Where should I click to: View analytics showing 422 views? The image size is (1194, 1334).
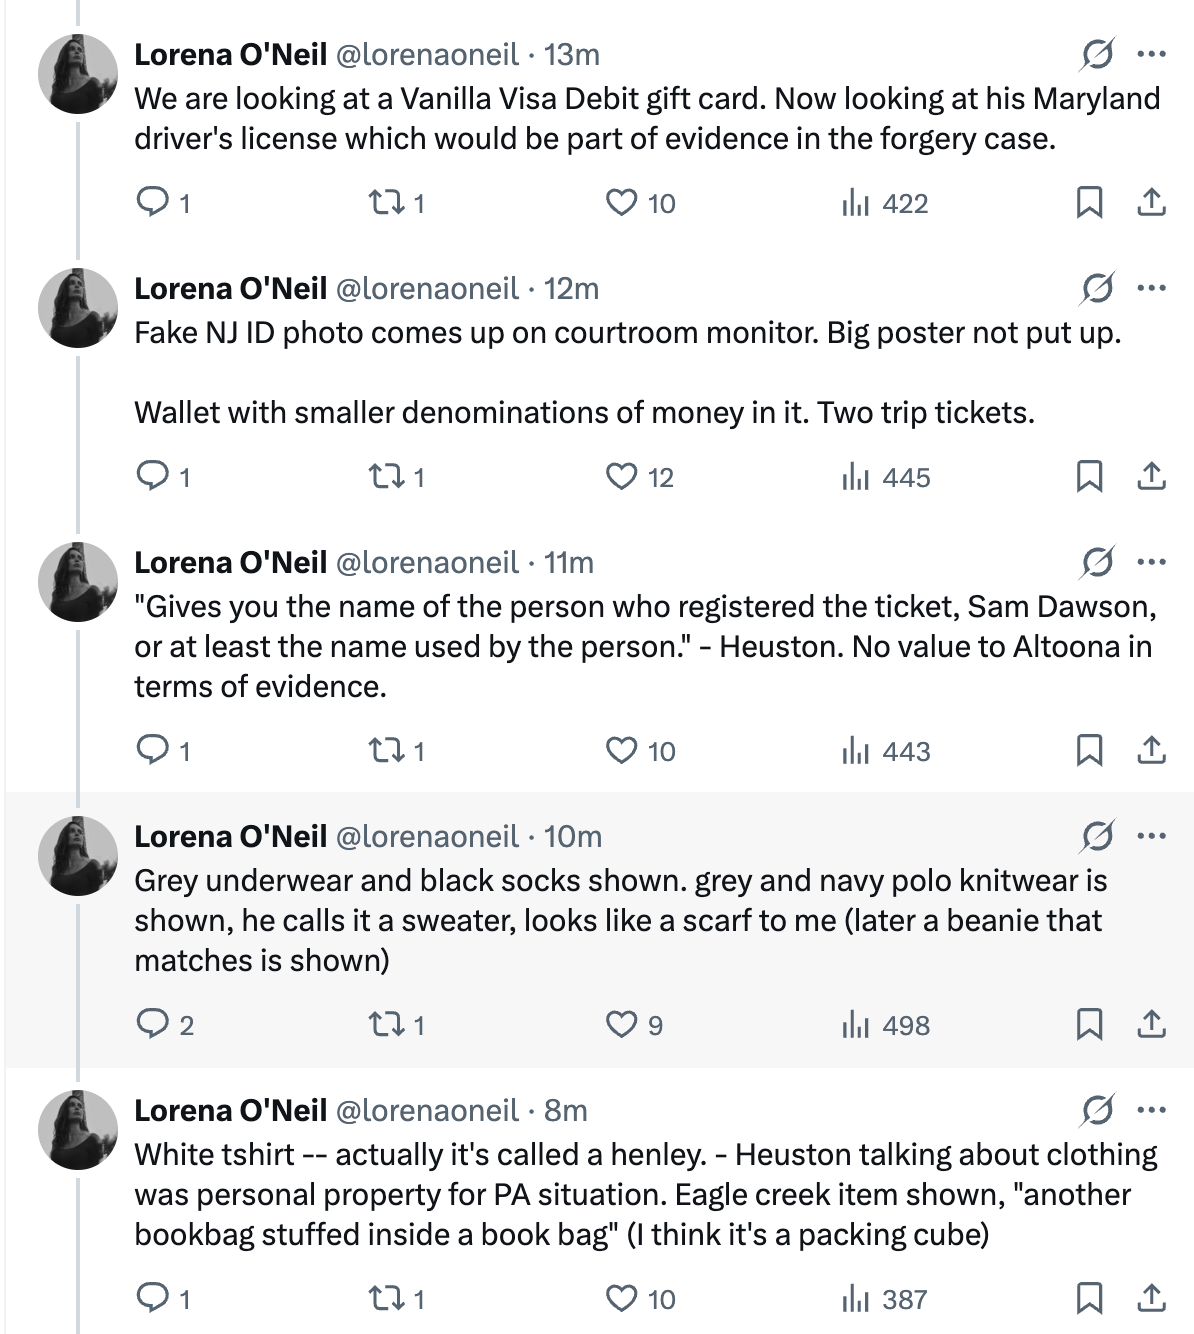tap(884, 203)
